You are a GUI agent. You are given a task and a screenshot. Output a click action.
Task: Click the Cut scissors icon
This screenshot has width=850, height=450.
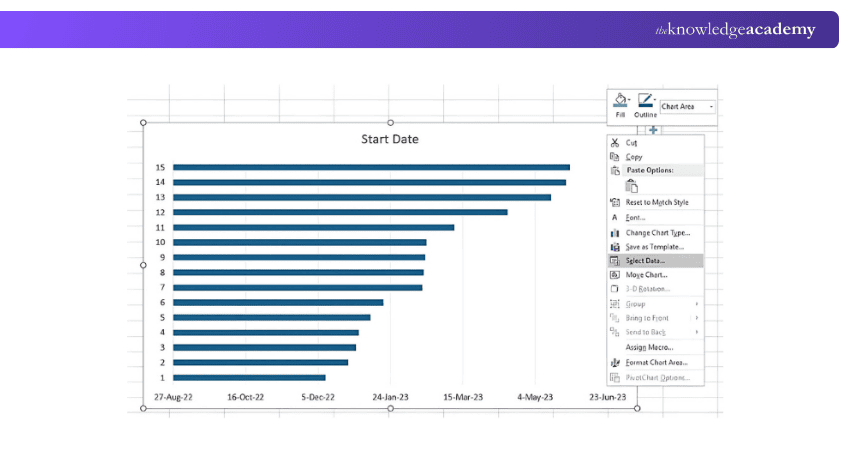615,143
